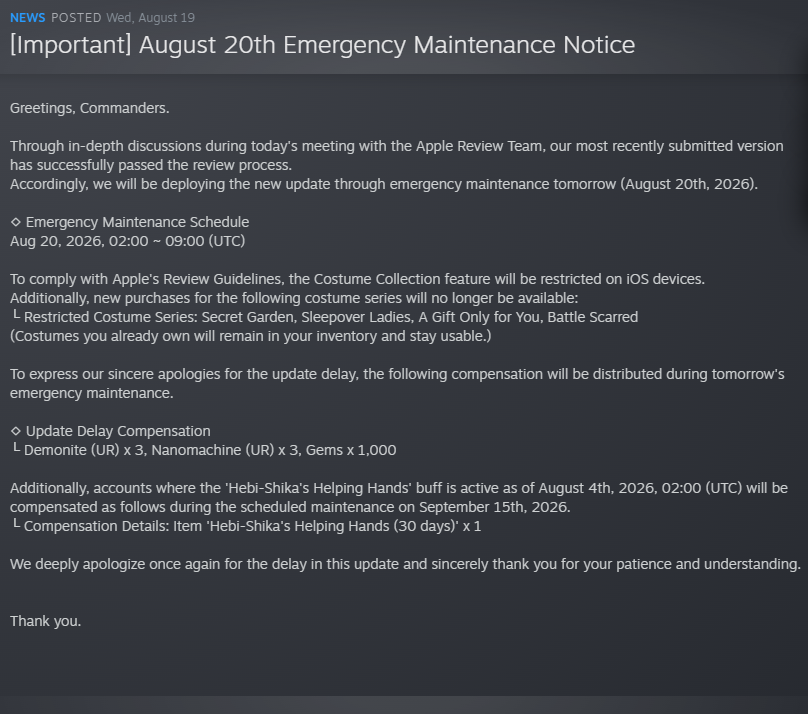Screen dimensions: 808x714
Task: Click the Apple Review Team sentence
Action: pos(397,156)
